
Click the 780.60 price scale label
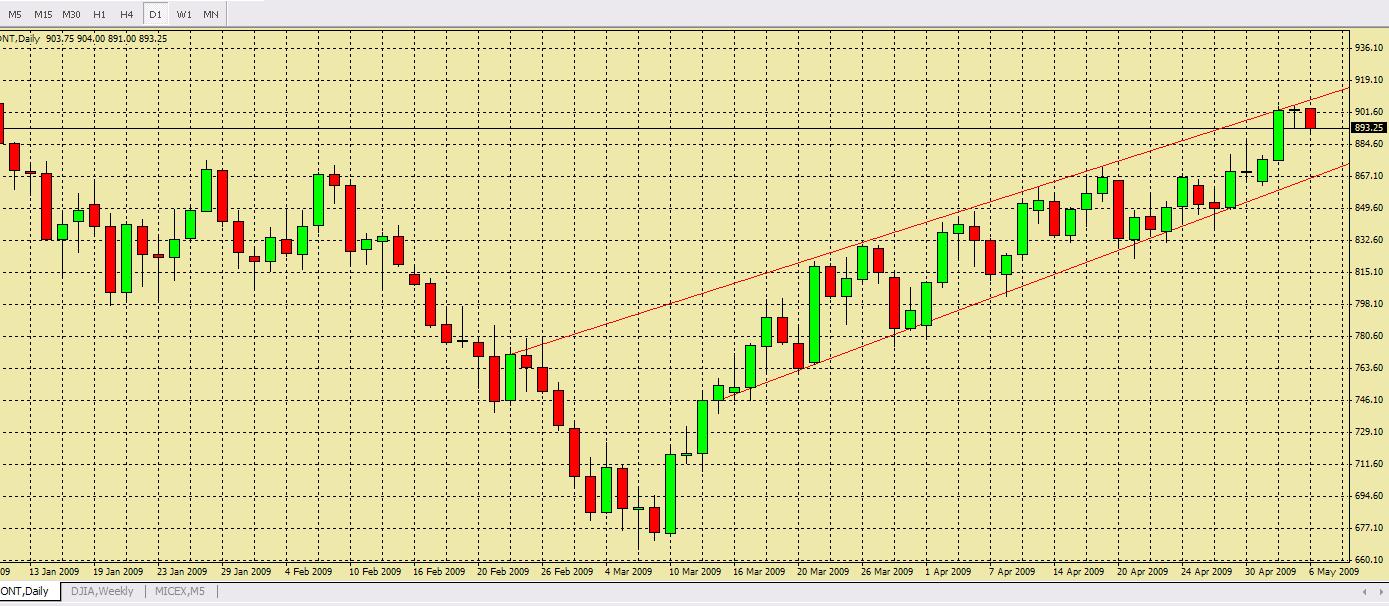pos(1368,335)
